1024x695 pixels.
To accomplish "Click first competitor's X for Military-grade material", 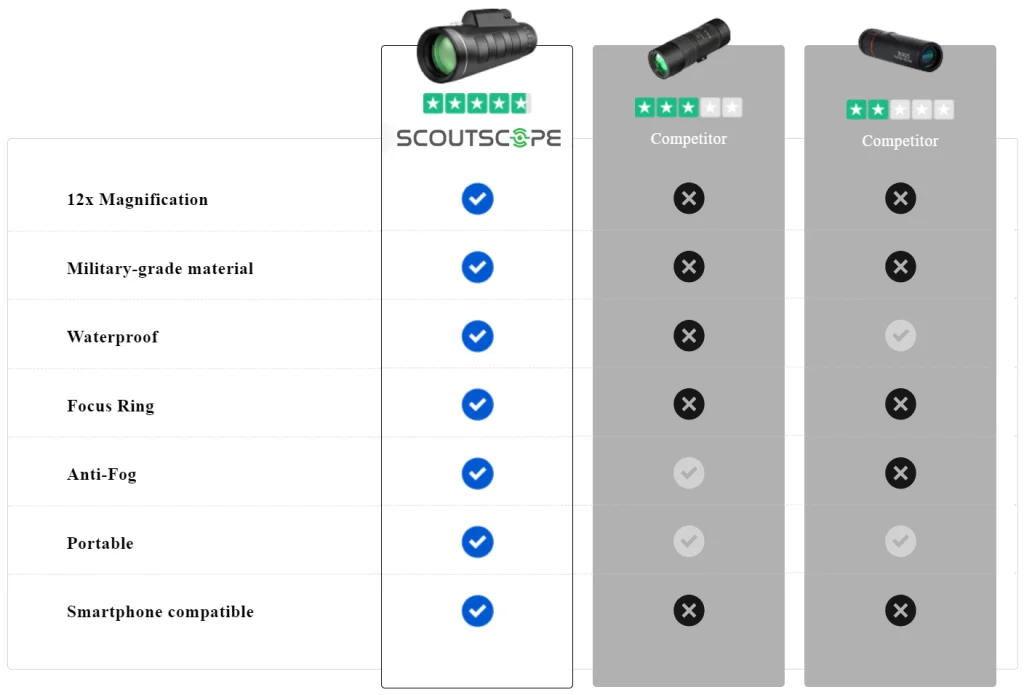I will tap(689, 267).
